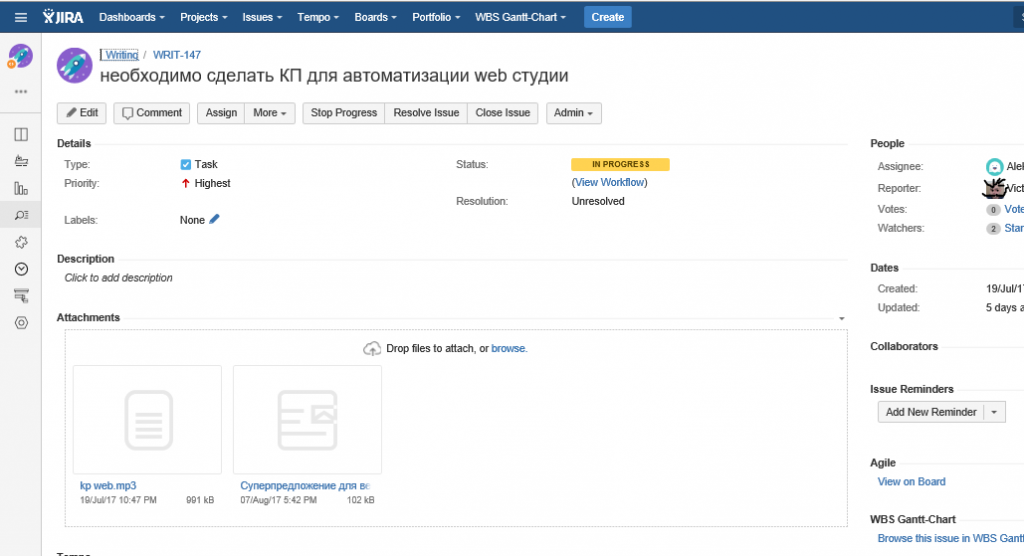This screenshot has width=1024, height=556.
Task: Open the reports bar-chart icon in sidebar
Action: [21, 189]
